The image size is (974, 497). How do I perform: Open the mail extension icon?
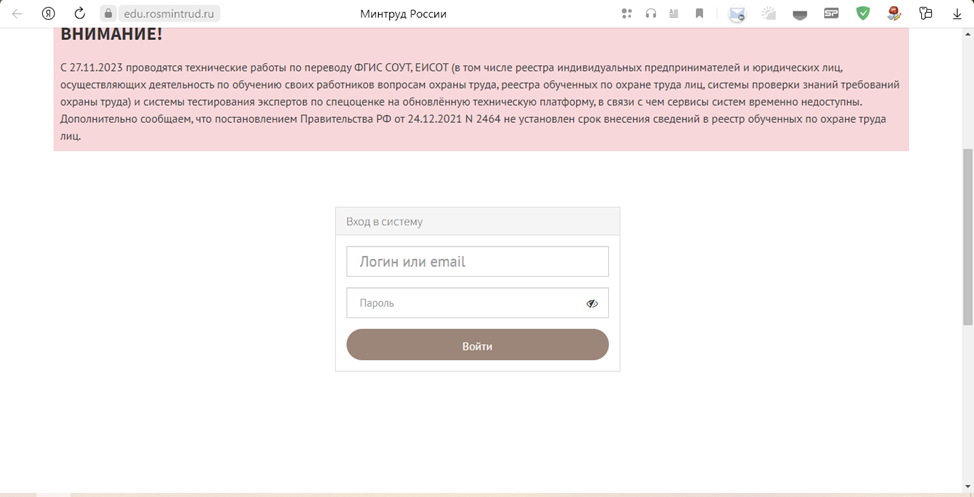[x=737, y=14]
